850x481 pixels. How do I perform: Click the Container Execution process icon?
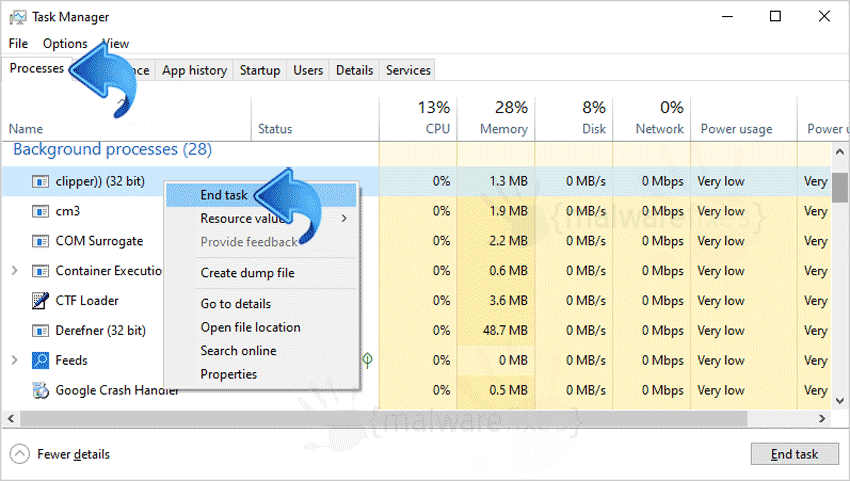point(40,271)
